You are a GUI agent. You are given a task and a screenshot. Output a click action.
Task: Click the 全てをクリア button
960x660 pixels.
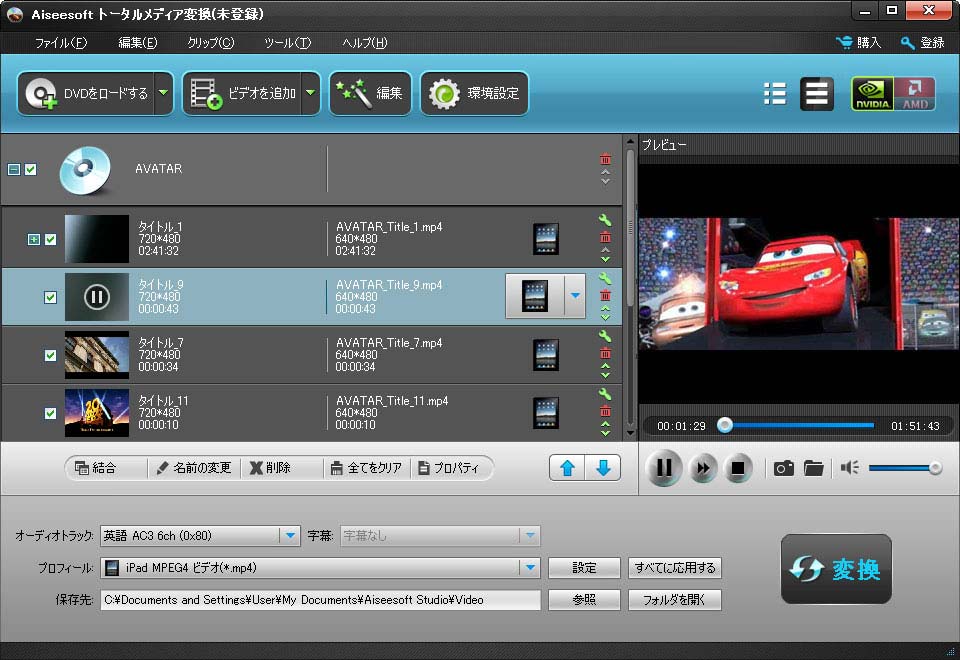366,468
